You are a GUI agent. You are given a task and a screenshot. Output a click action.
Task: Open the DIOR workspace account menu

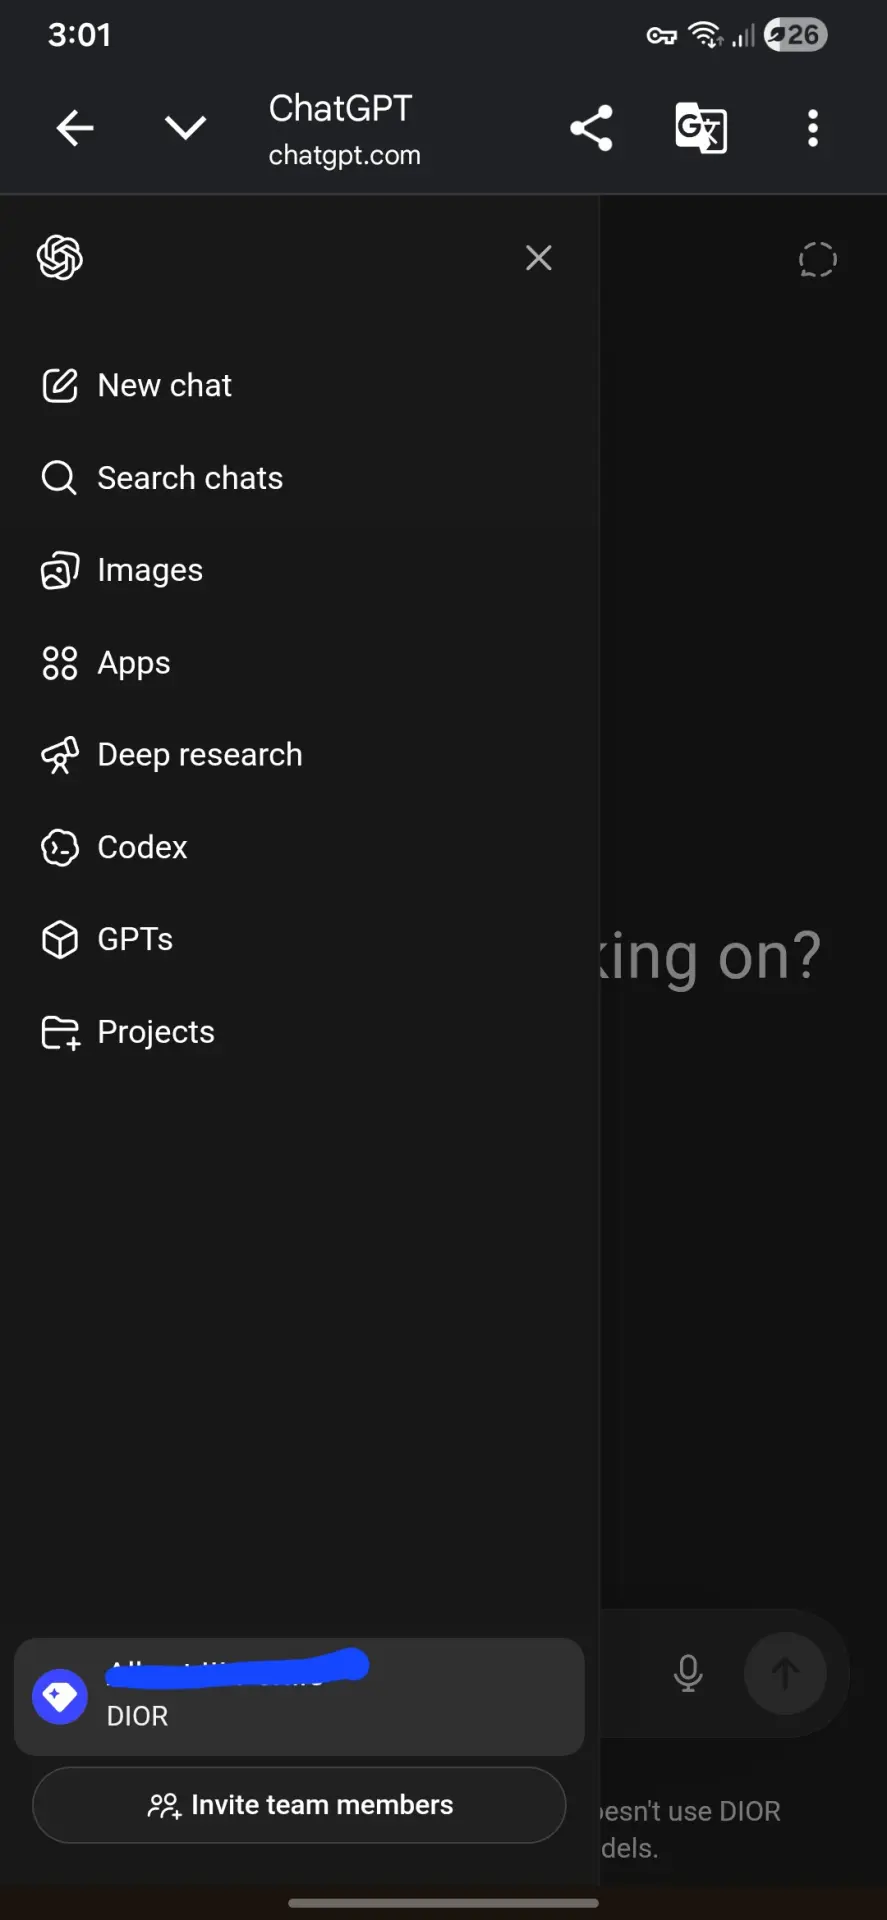(299, 1697)
